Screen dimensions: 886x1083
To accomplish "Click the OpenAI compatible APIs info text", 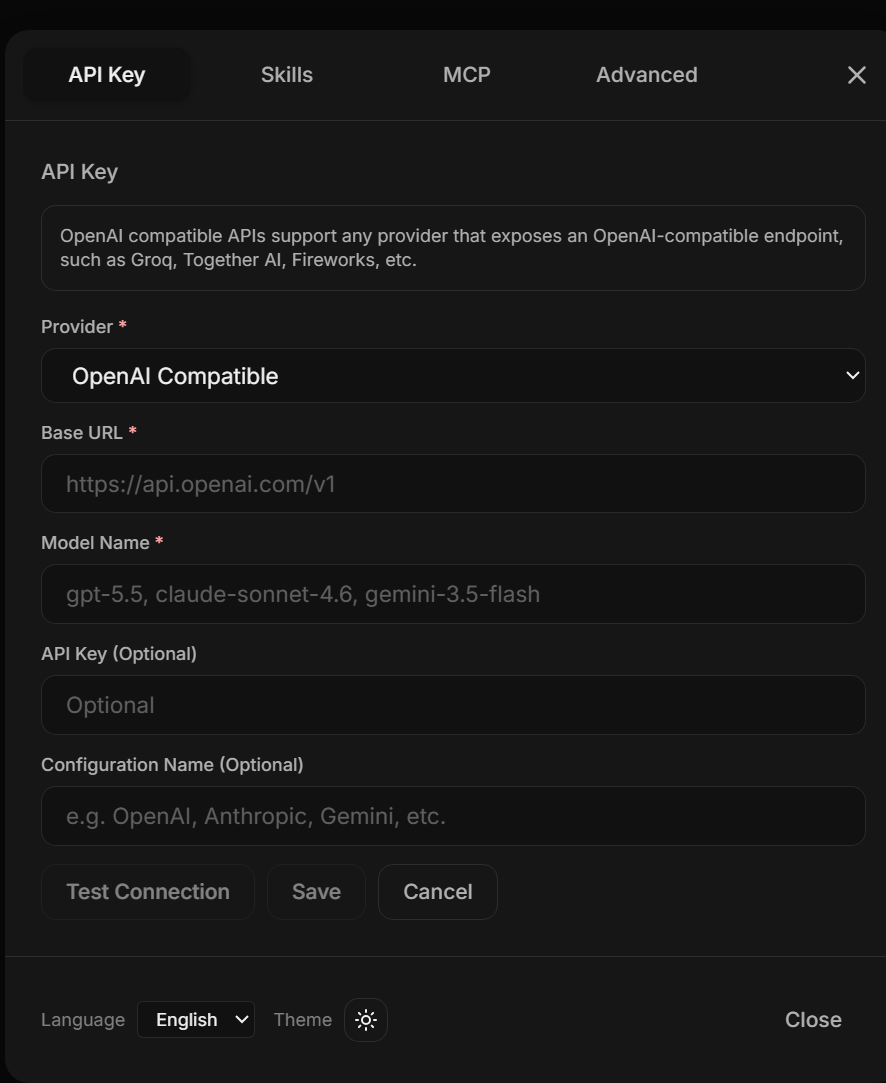I will (452, 248).
